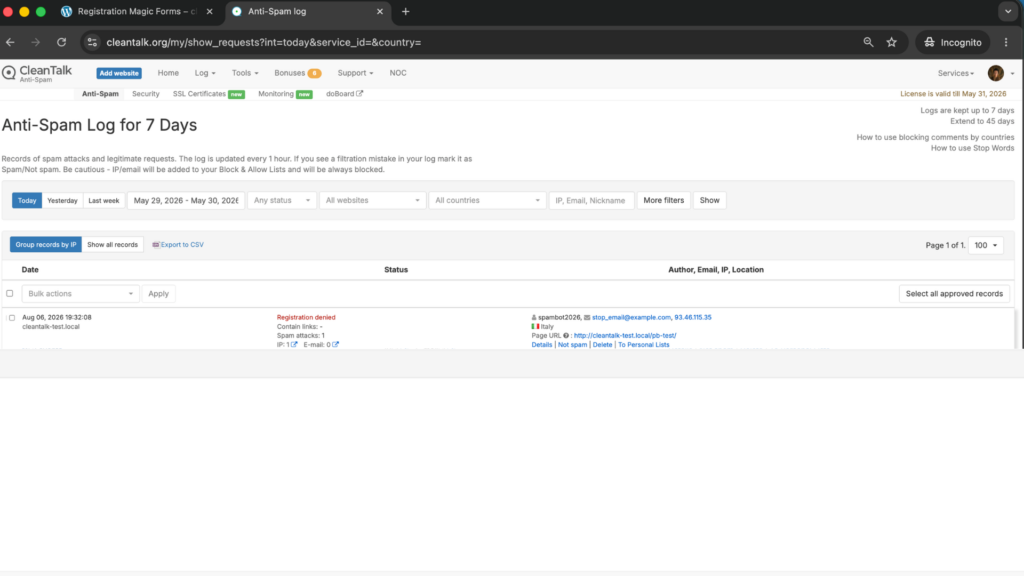This screenshot has height=576, width=1024.
Task: Open the record's Details link
Action: [x=541, y=345]
